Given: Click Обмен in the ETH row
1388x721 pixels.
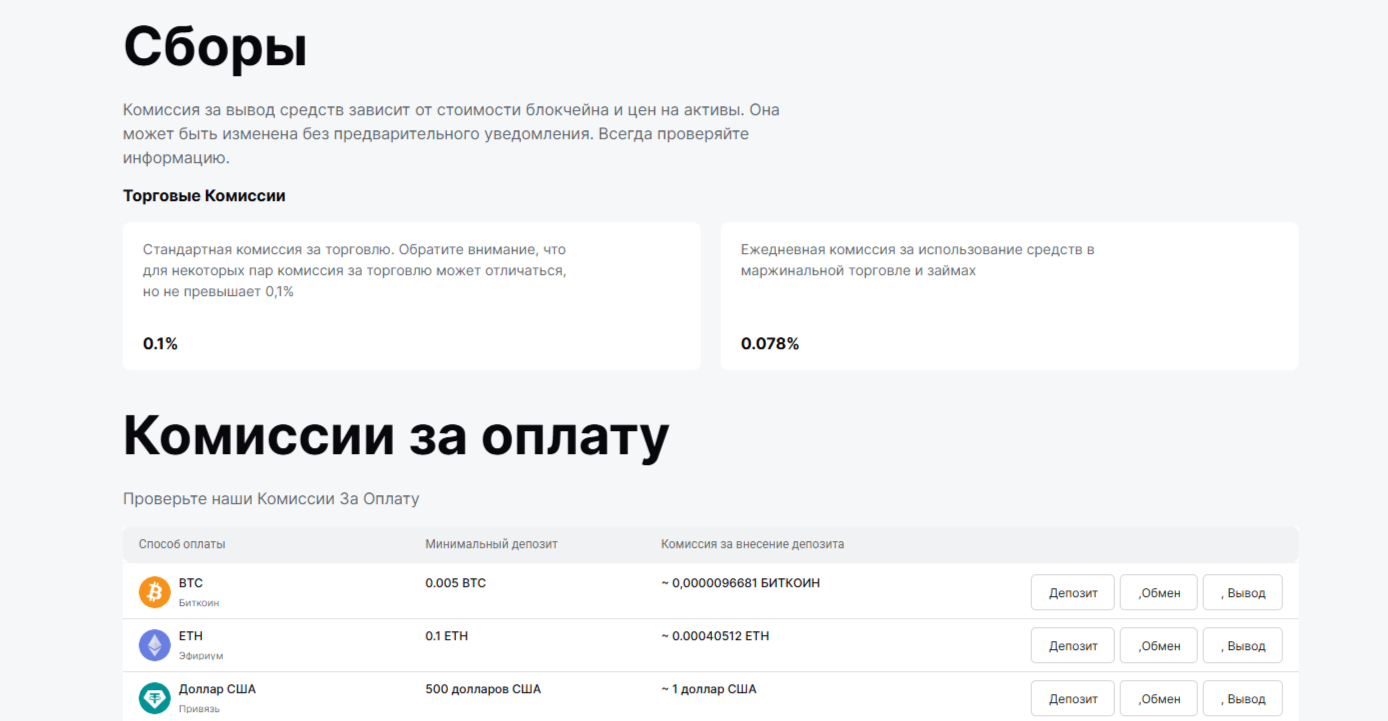Looking at the screenshot, I should coord(1158,645).
